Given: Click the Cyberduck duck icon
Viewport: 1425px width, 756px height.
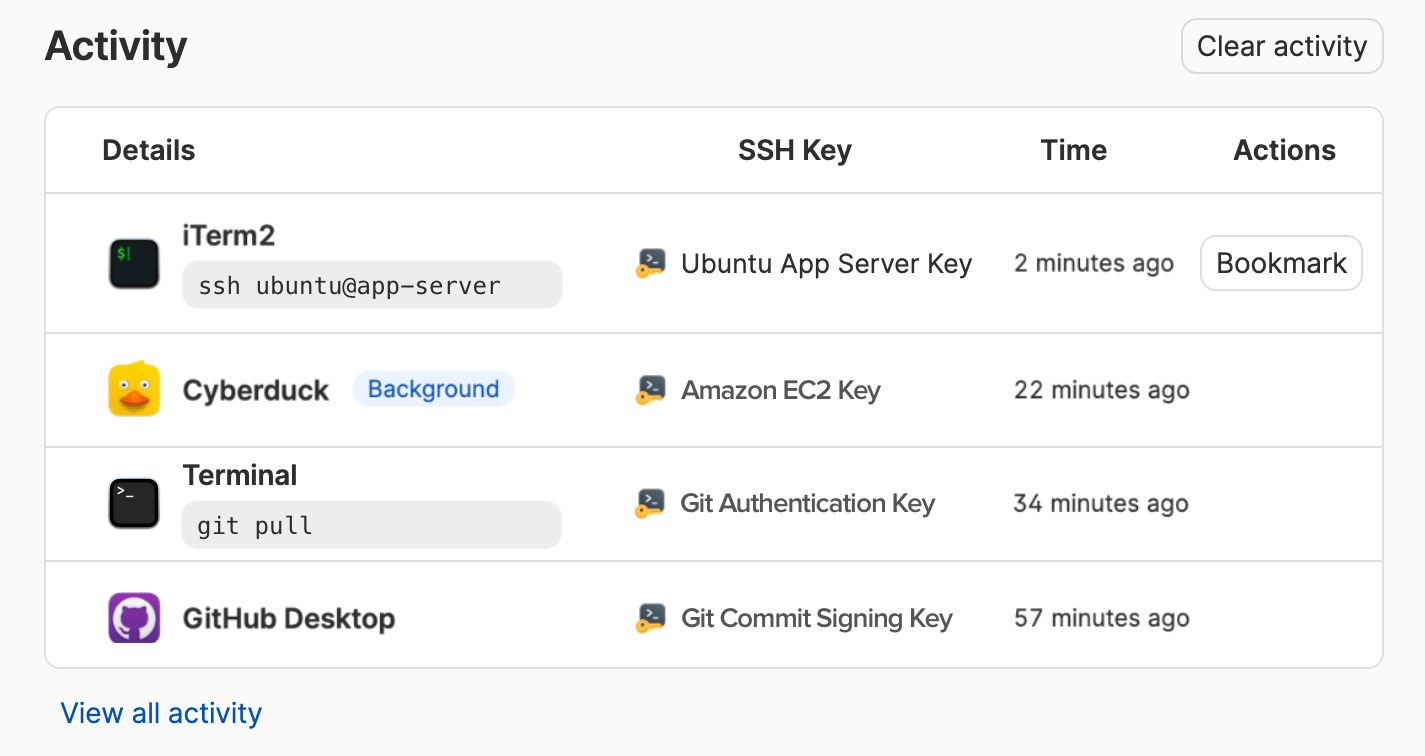Looking at the screenshot, I should [x=134, y=389].
